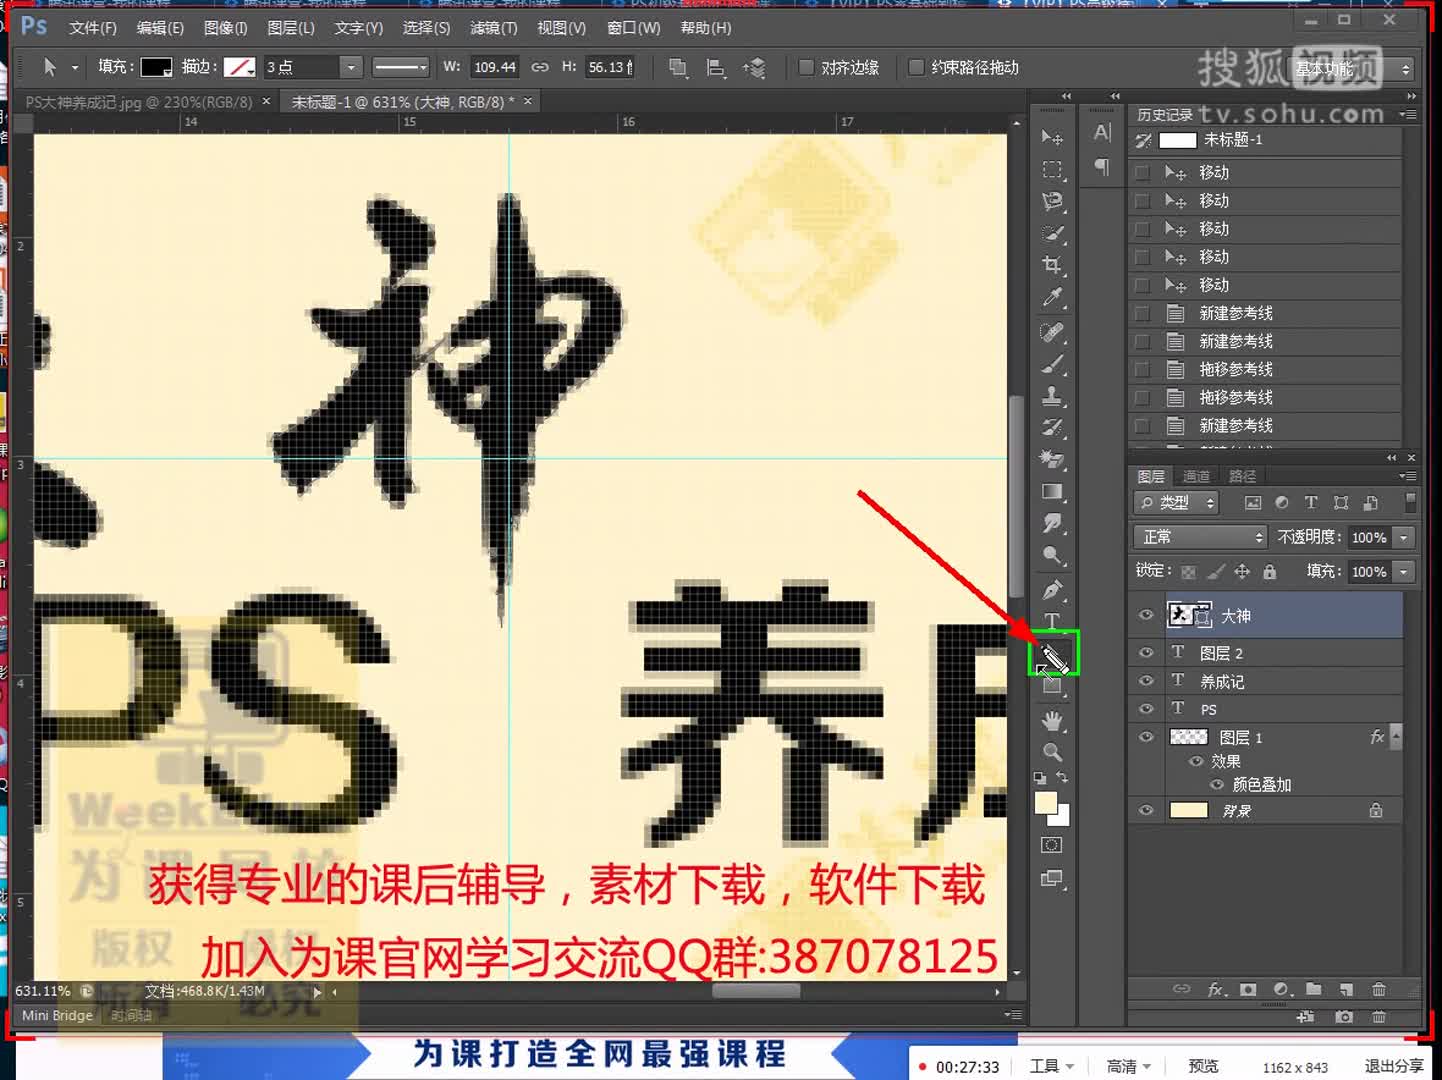Add a layer mask
The image size is (1442, 1080).
click(x=1248, y=989)
